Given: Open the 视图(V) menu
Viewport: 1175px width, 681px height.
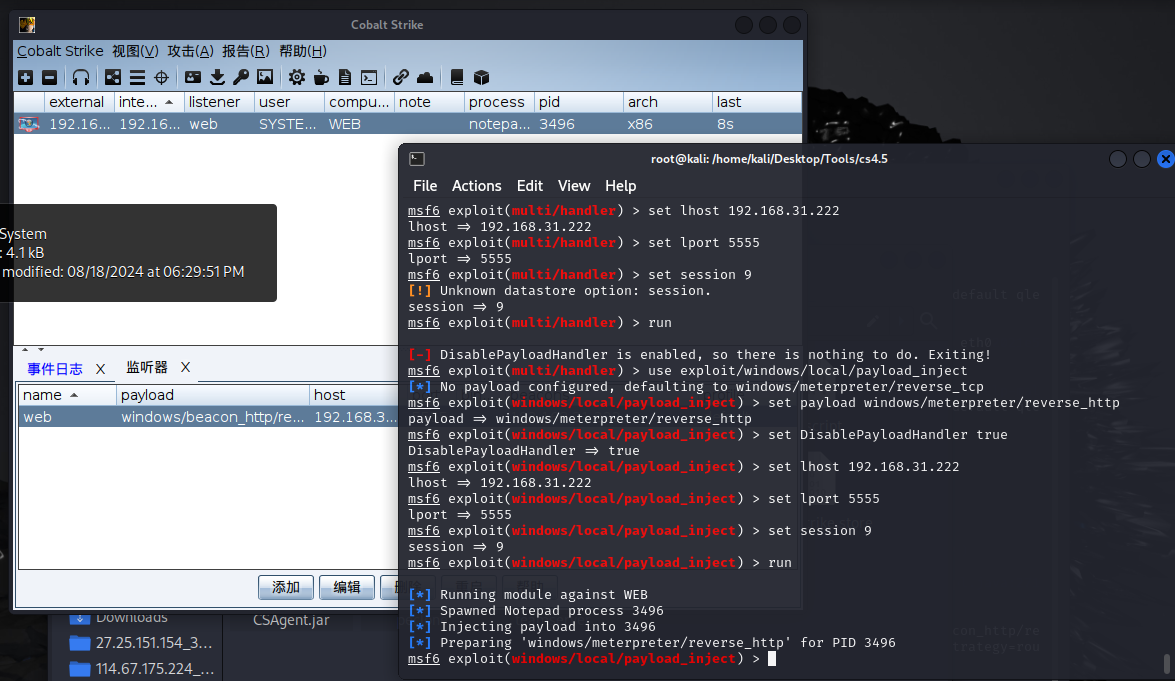Looking at the screenshot, I should pos(136,51).
